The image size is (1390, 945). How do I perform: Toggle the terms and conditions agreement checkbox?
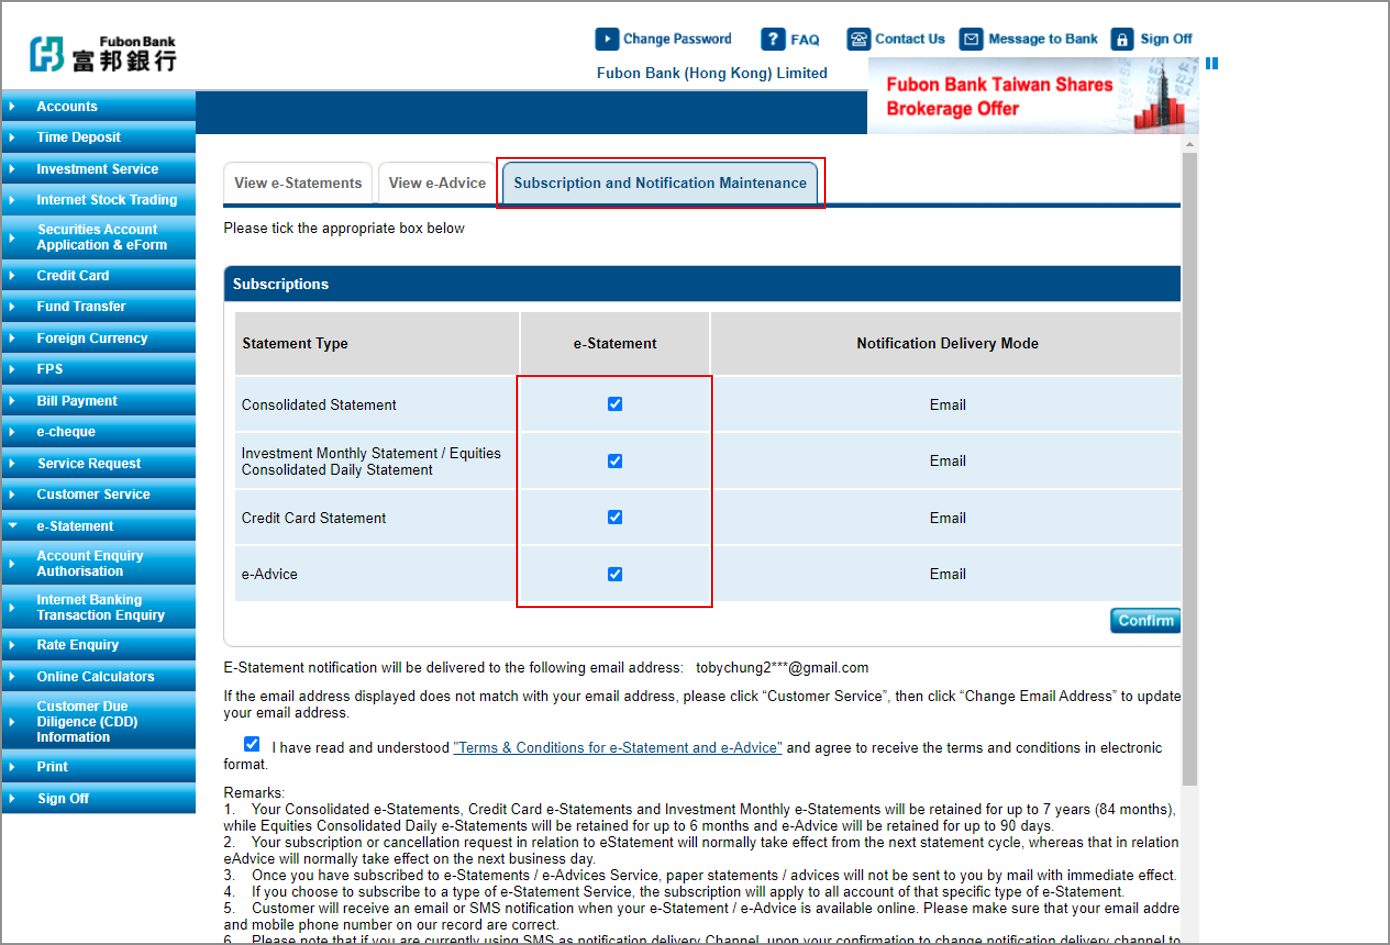pos(252,744)
